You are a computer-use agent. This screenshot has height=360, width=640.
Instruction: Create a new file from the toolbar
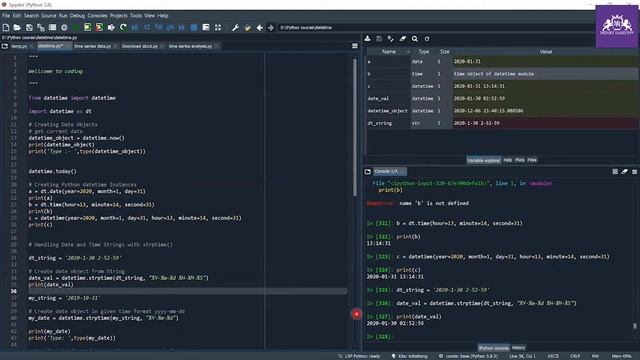tap(6, 27)
